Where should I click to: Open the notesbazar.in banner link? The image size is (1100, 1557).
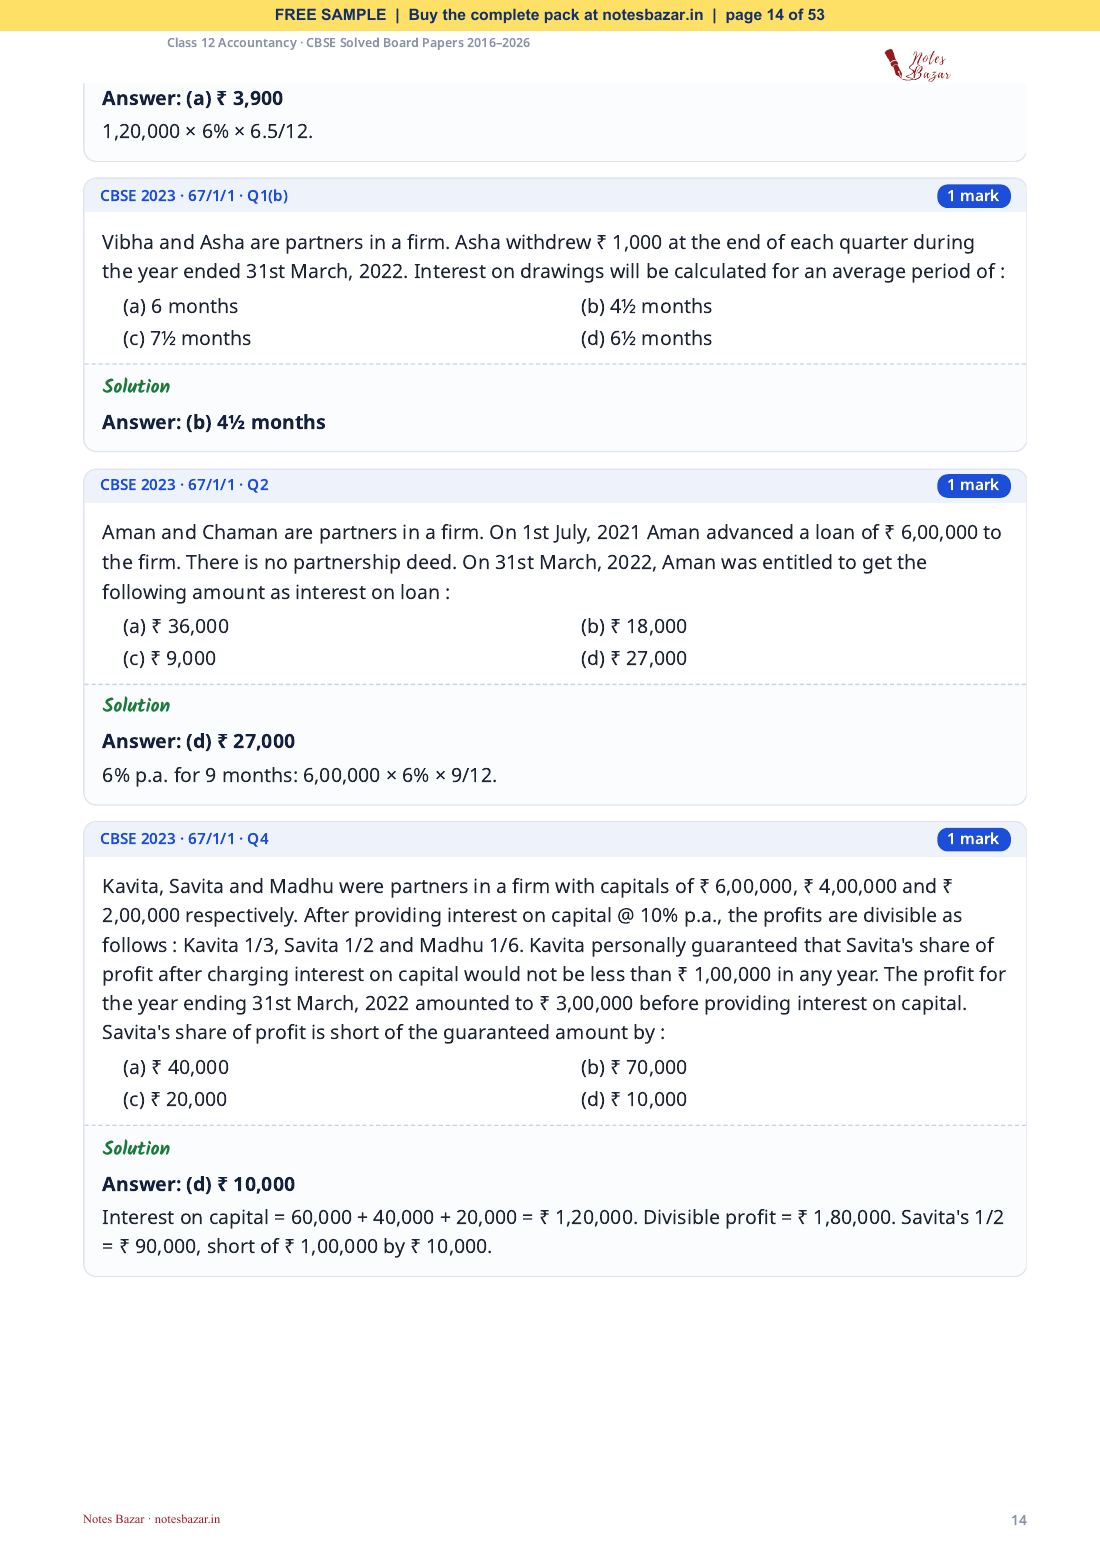652,15
